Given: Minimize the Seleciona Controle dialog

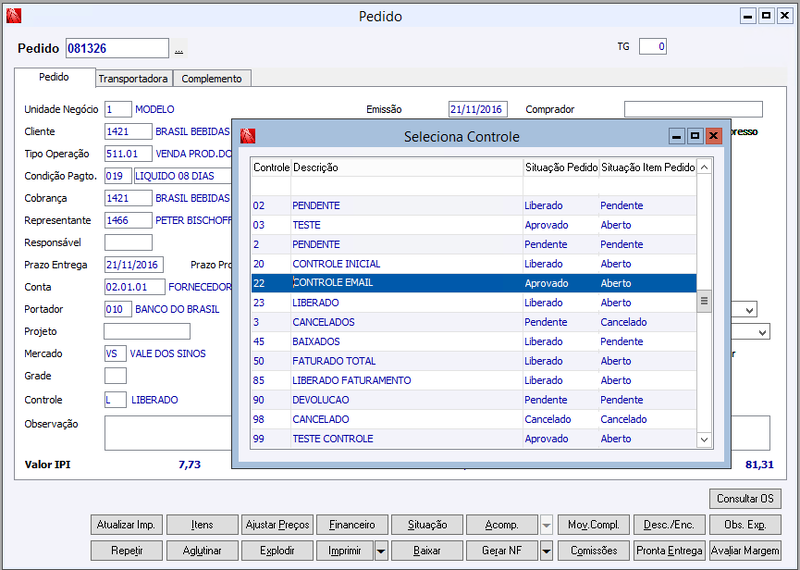Looking at the screenshot, I should (677, 136).
